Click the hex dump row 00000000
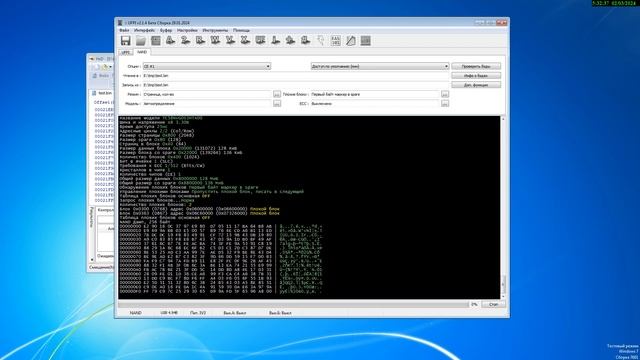 [221, 226]
